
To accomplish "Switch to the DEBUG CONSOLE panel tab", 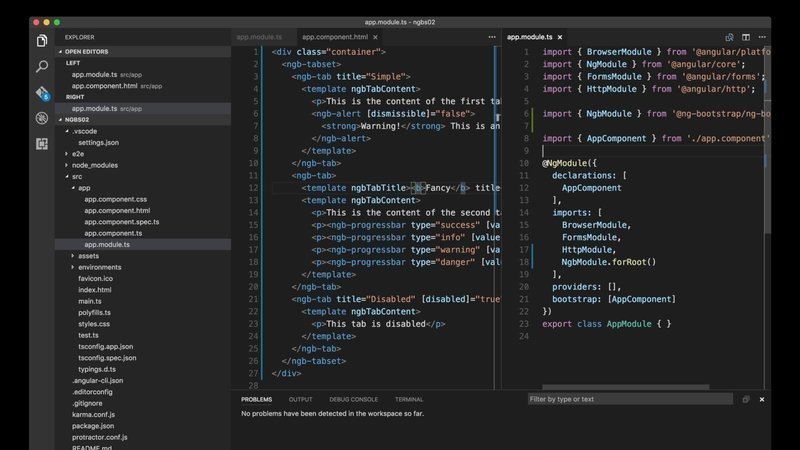I will point(353,399).
